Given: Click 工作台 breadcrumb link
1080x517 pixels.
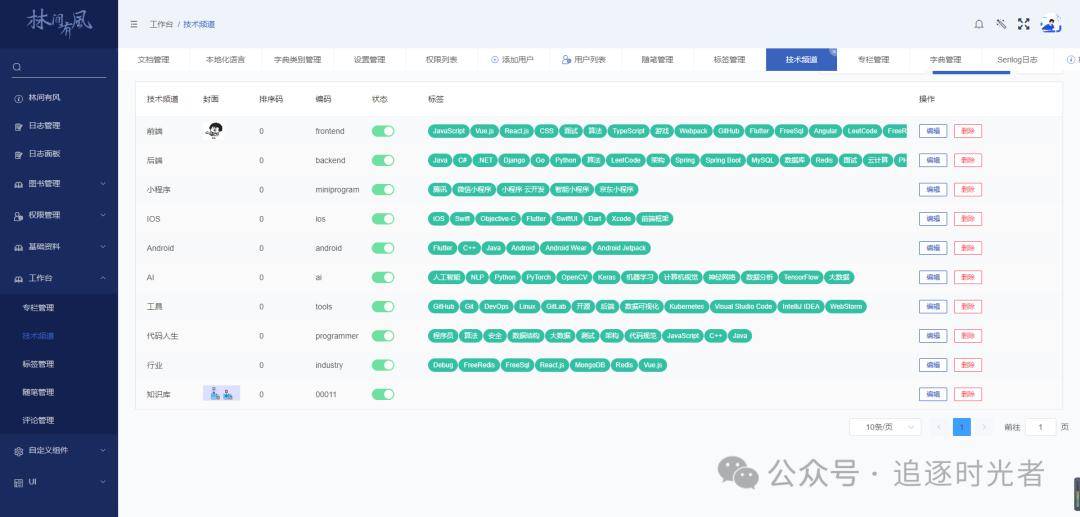Looking at the screenshot, I should [161, 24].
